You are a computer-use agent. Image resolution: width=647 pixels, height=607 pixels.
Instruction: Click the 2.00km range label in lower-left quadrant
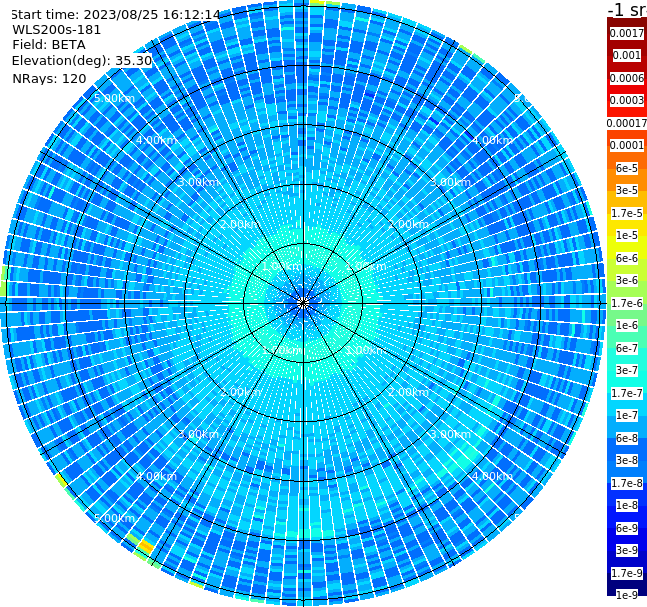[241, 392]
